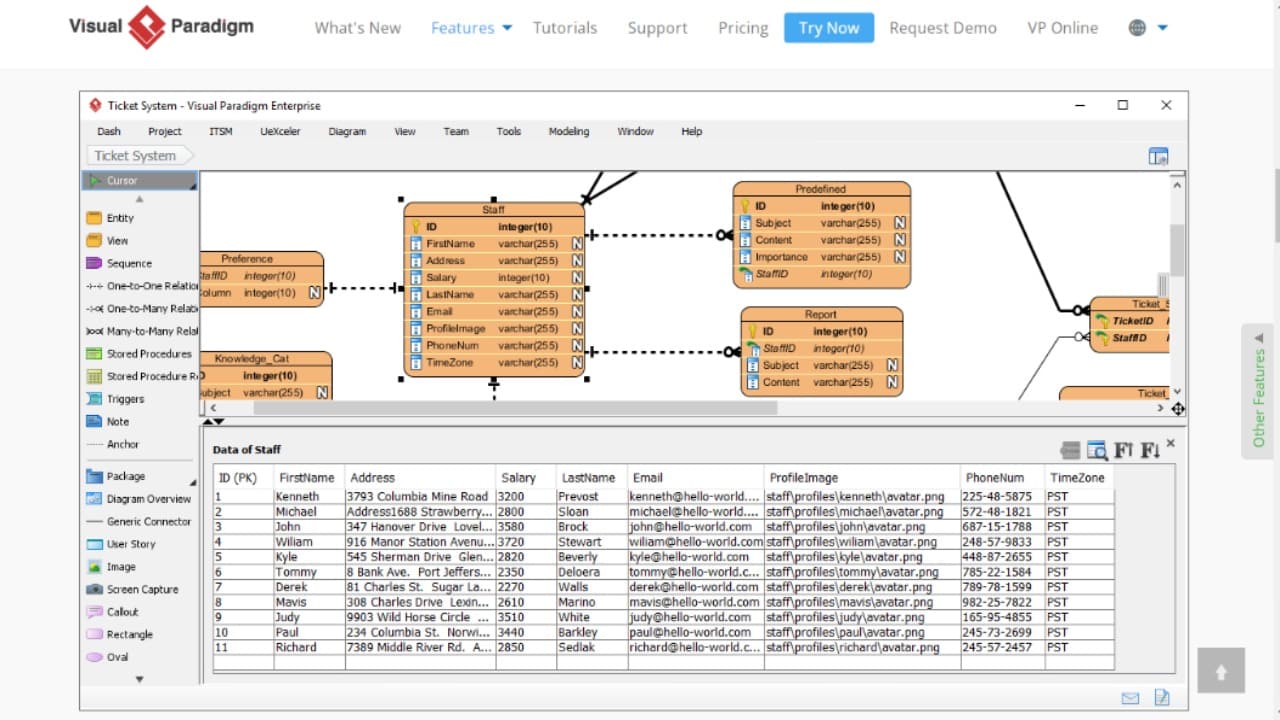Select the Package tool
This screenshot has height=720, width=1280.
click(115, 477)
